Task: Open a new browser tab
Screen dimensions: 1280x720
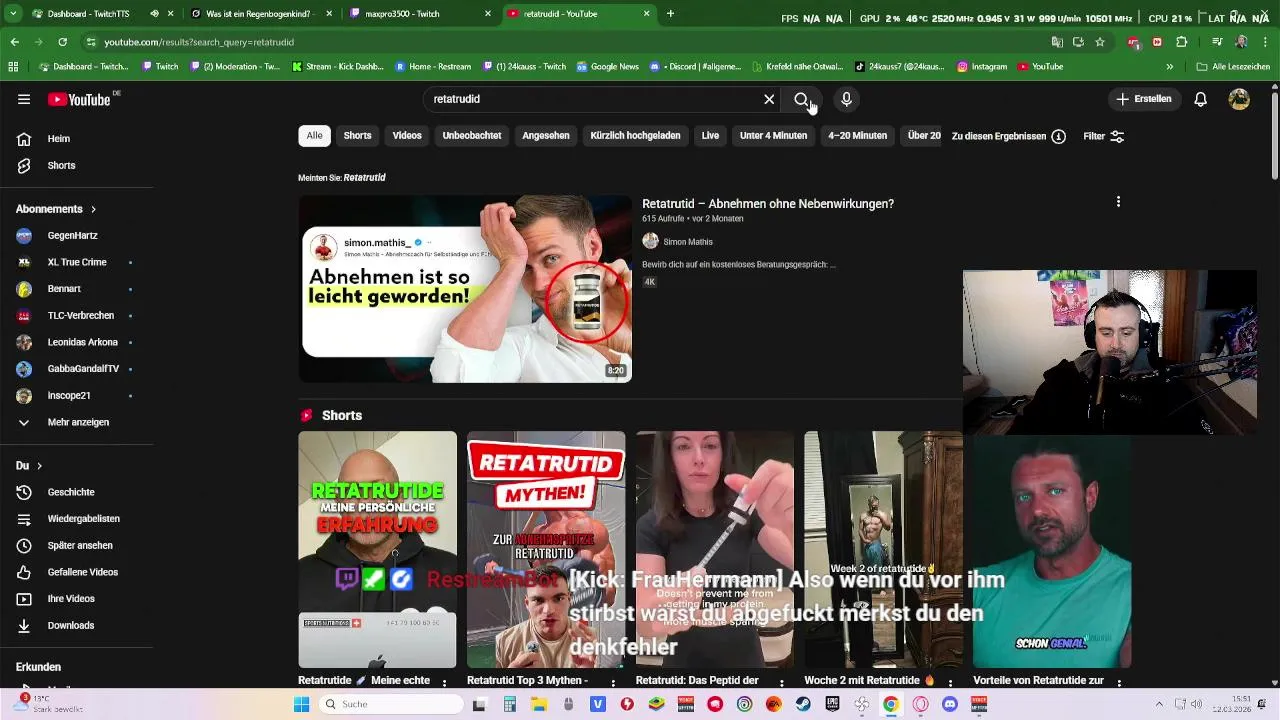Action: click(x=670, y=14)
